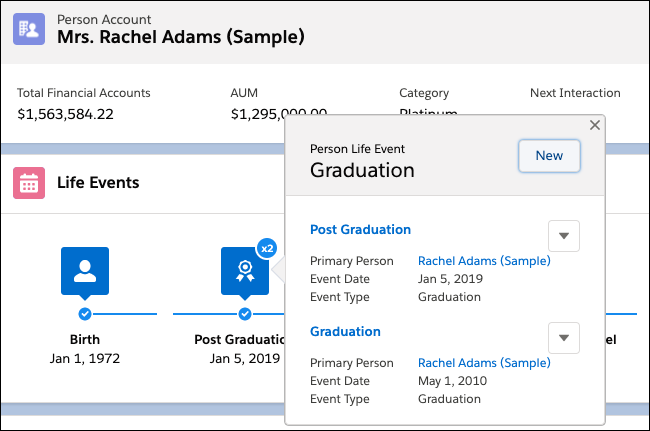650x431 pixels.
Task: Click the Life Events calendar icon
Action: point(29,183)
